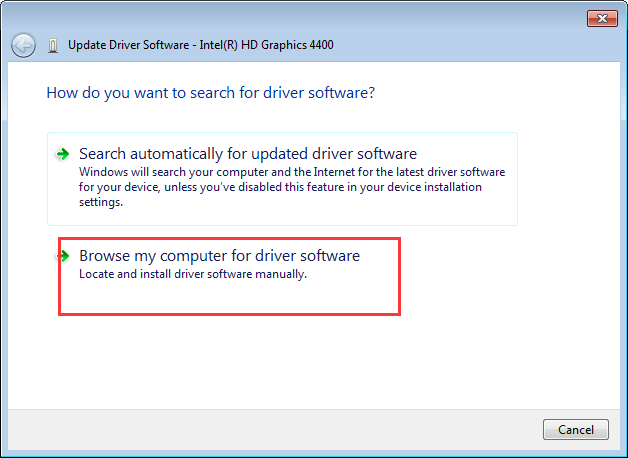Click blank title bar area left of close button
The width and height of the screenshot is (628, 458).
point(450,19)
